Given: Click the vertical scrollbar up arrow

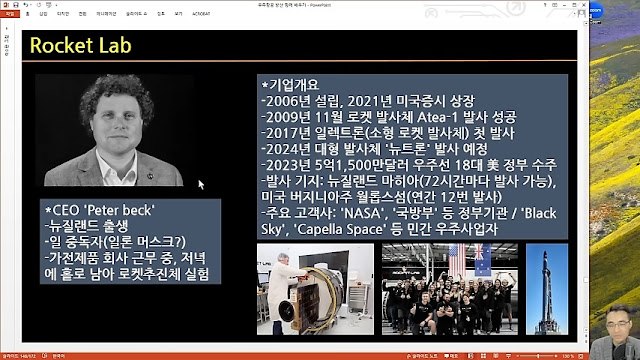Looking at the screenshot, I should pos(586,23).
